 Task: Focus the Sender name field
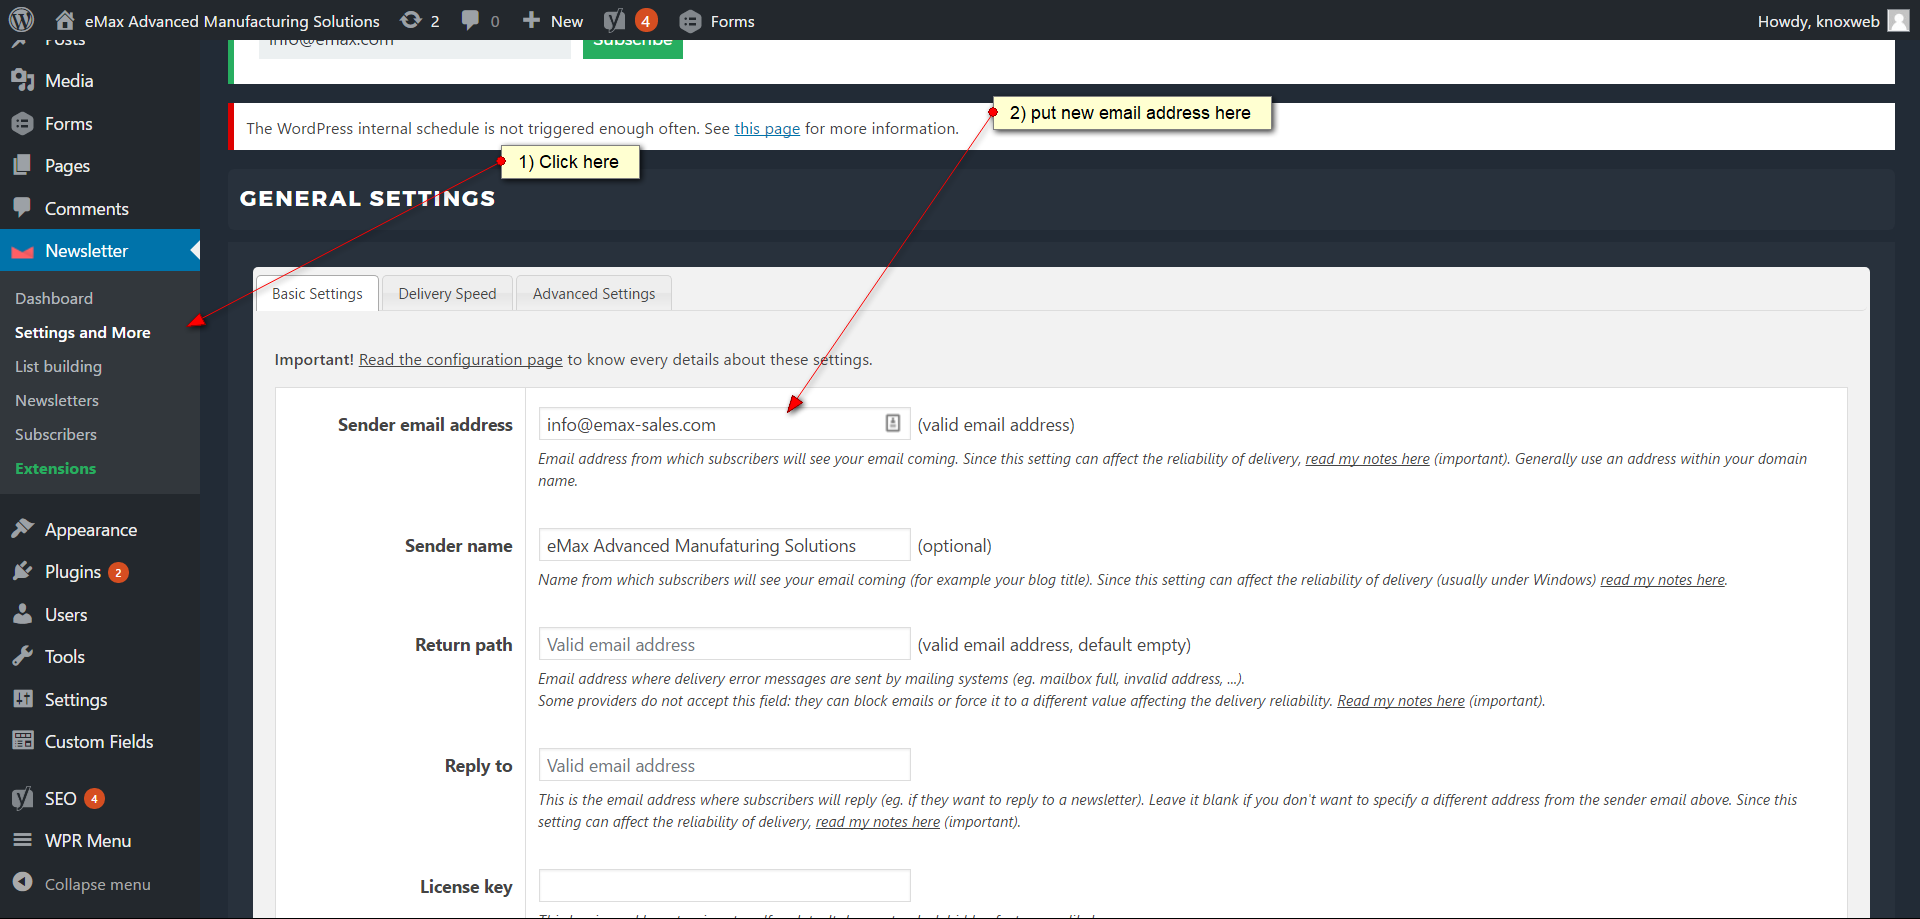724,545
